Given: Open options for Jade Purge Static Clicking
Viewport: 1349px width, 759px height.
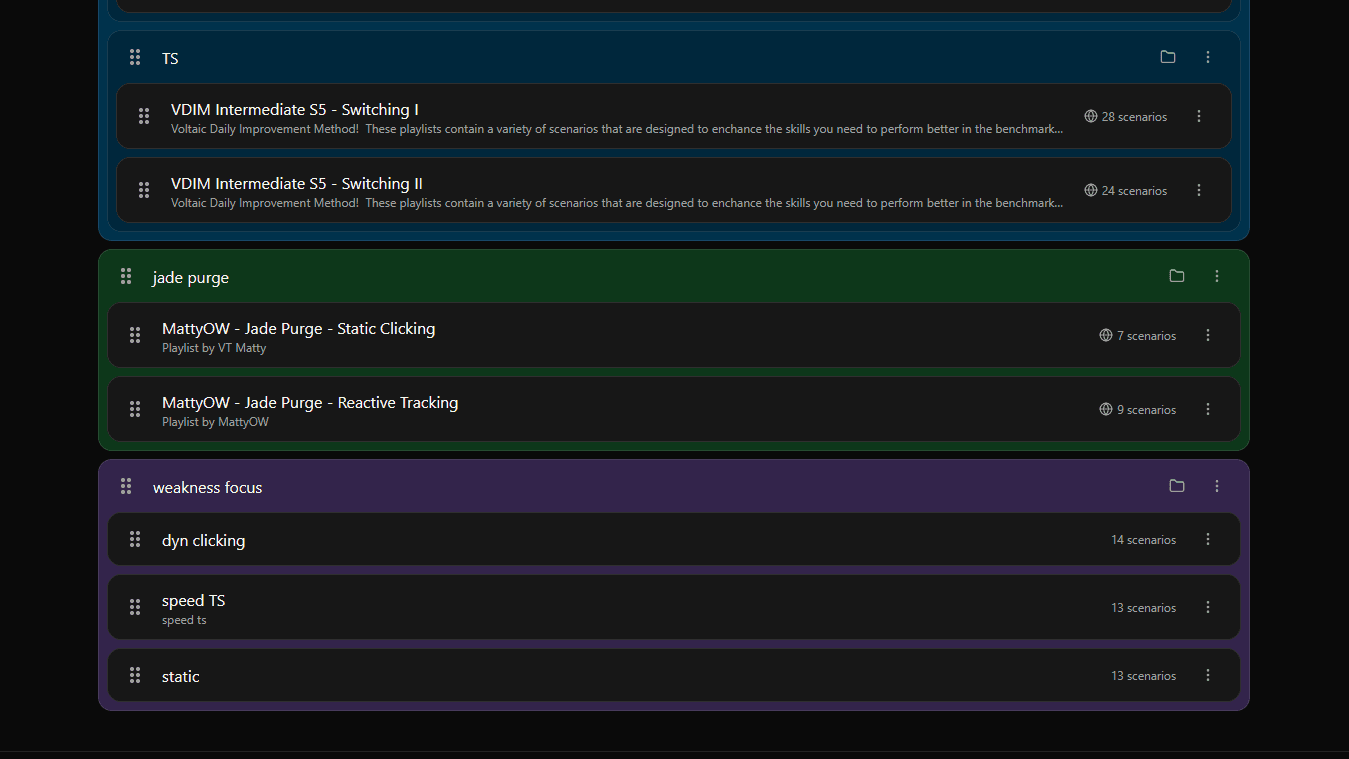Looking at the screenshot, I should pyautogui.click(x=1208, y=335).
